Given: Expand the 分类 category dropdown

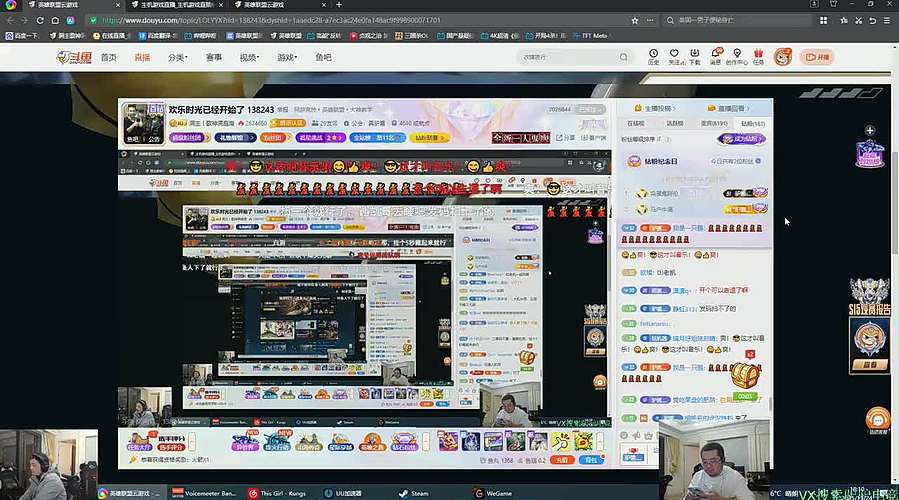Looking at the screenshot, I should [x=177, y=58].
